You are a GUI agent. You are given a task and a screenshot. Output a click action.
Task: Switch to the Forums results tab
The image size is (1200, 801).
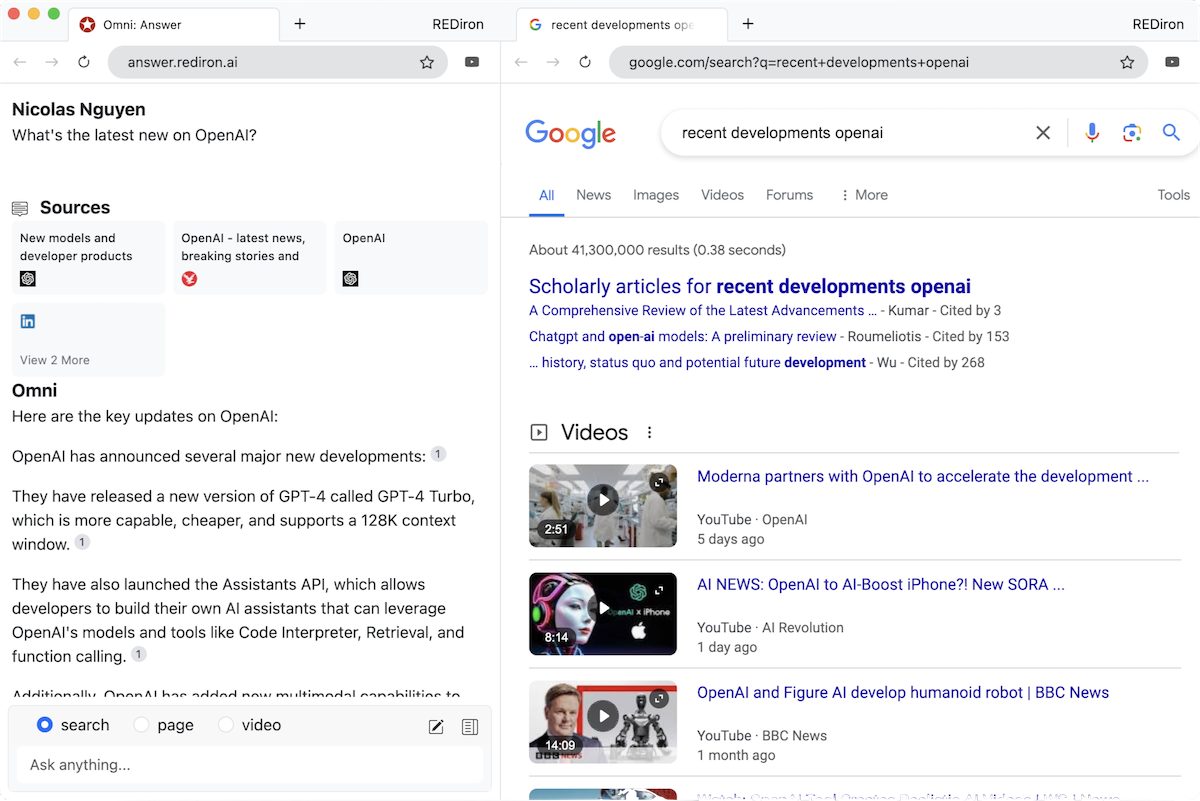789,195
